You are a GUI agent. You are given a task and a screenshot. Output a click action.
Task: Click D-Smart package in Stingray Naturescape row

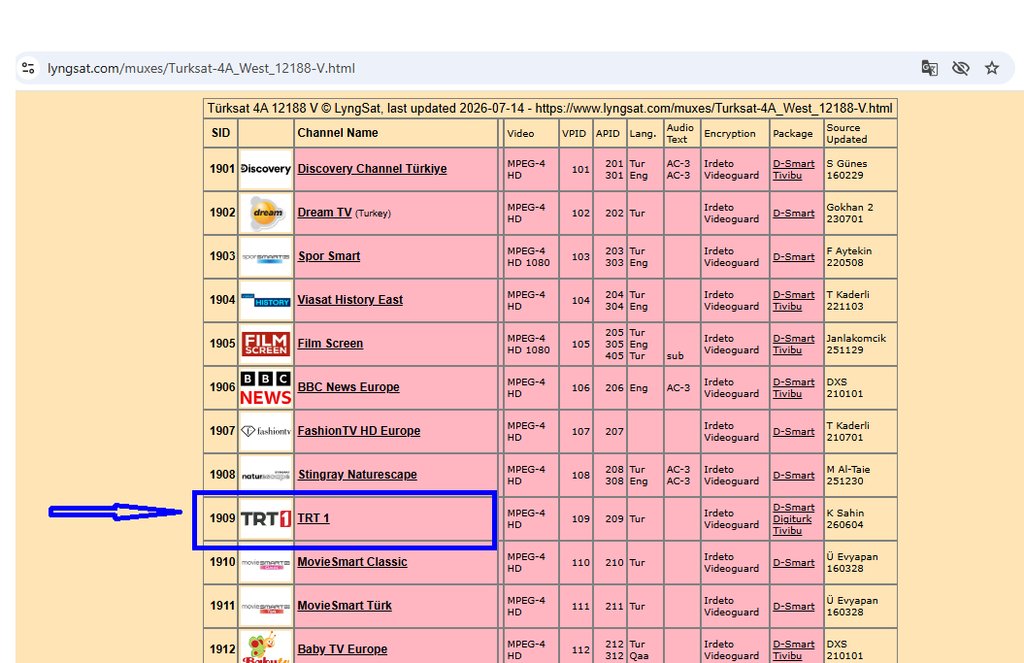tap(793, 476)
